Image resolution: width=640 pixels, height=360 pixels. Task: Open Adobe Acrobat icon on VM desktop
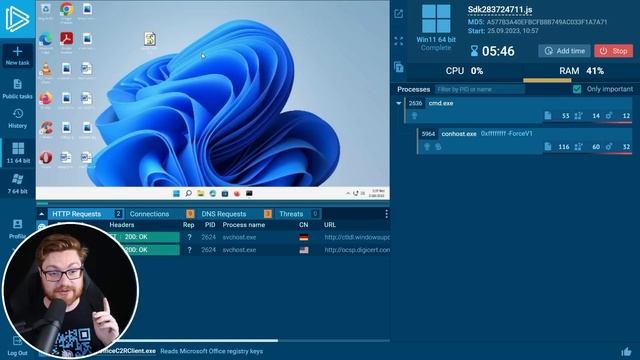[67, 39]
